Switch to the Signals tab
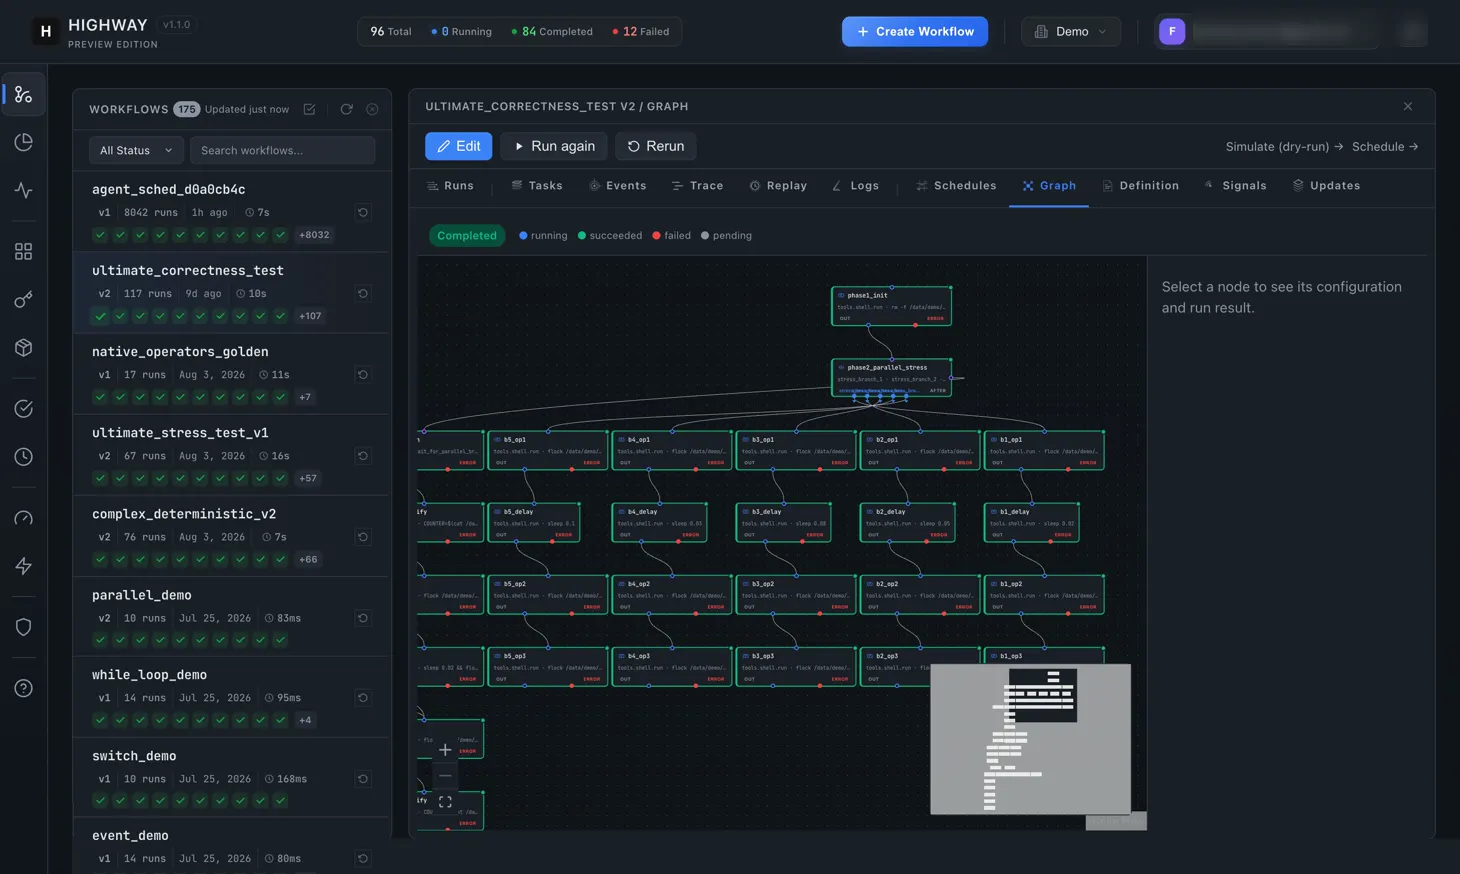Screen dimensions: 1460x874 1236,186
